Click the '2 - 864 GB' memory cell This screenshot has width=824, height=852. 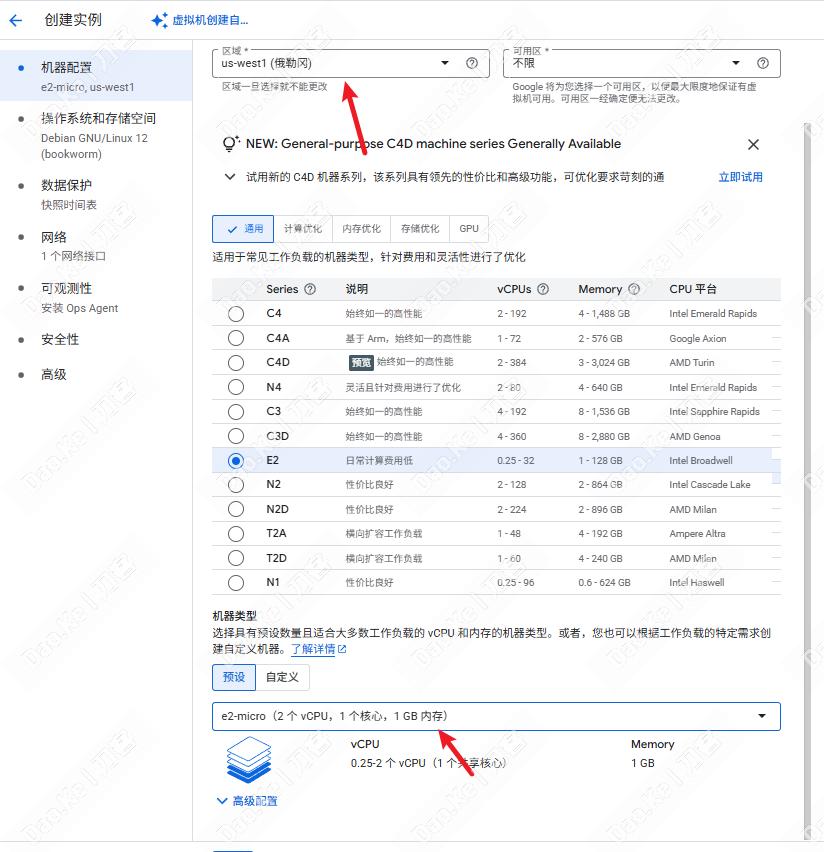click(600, 485)
